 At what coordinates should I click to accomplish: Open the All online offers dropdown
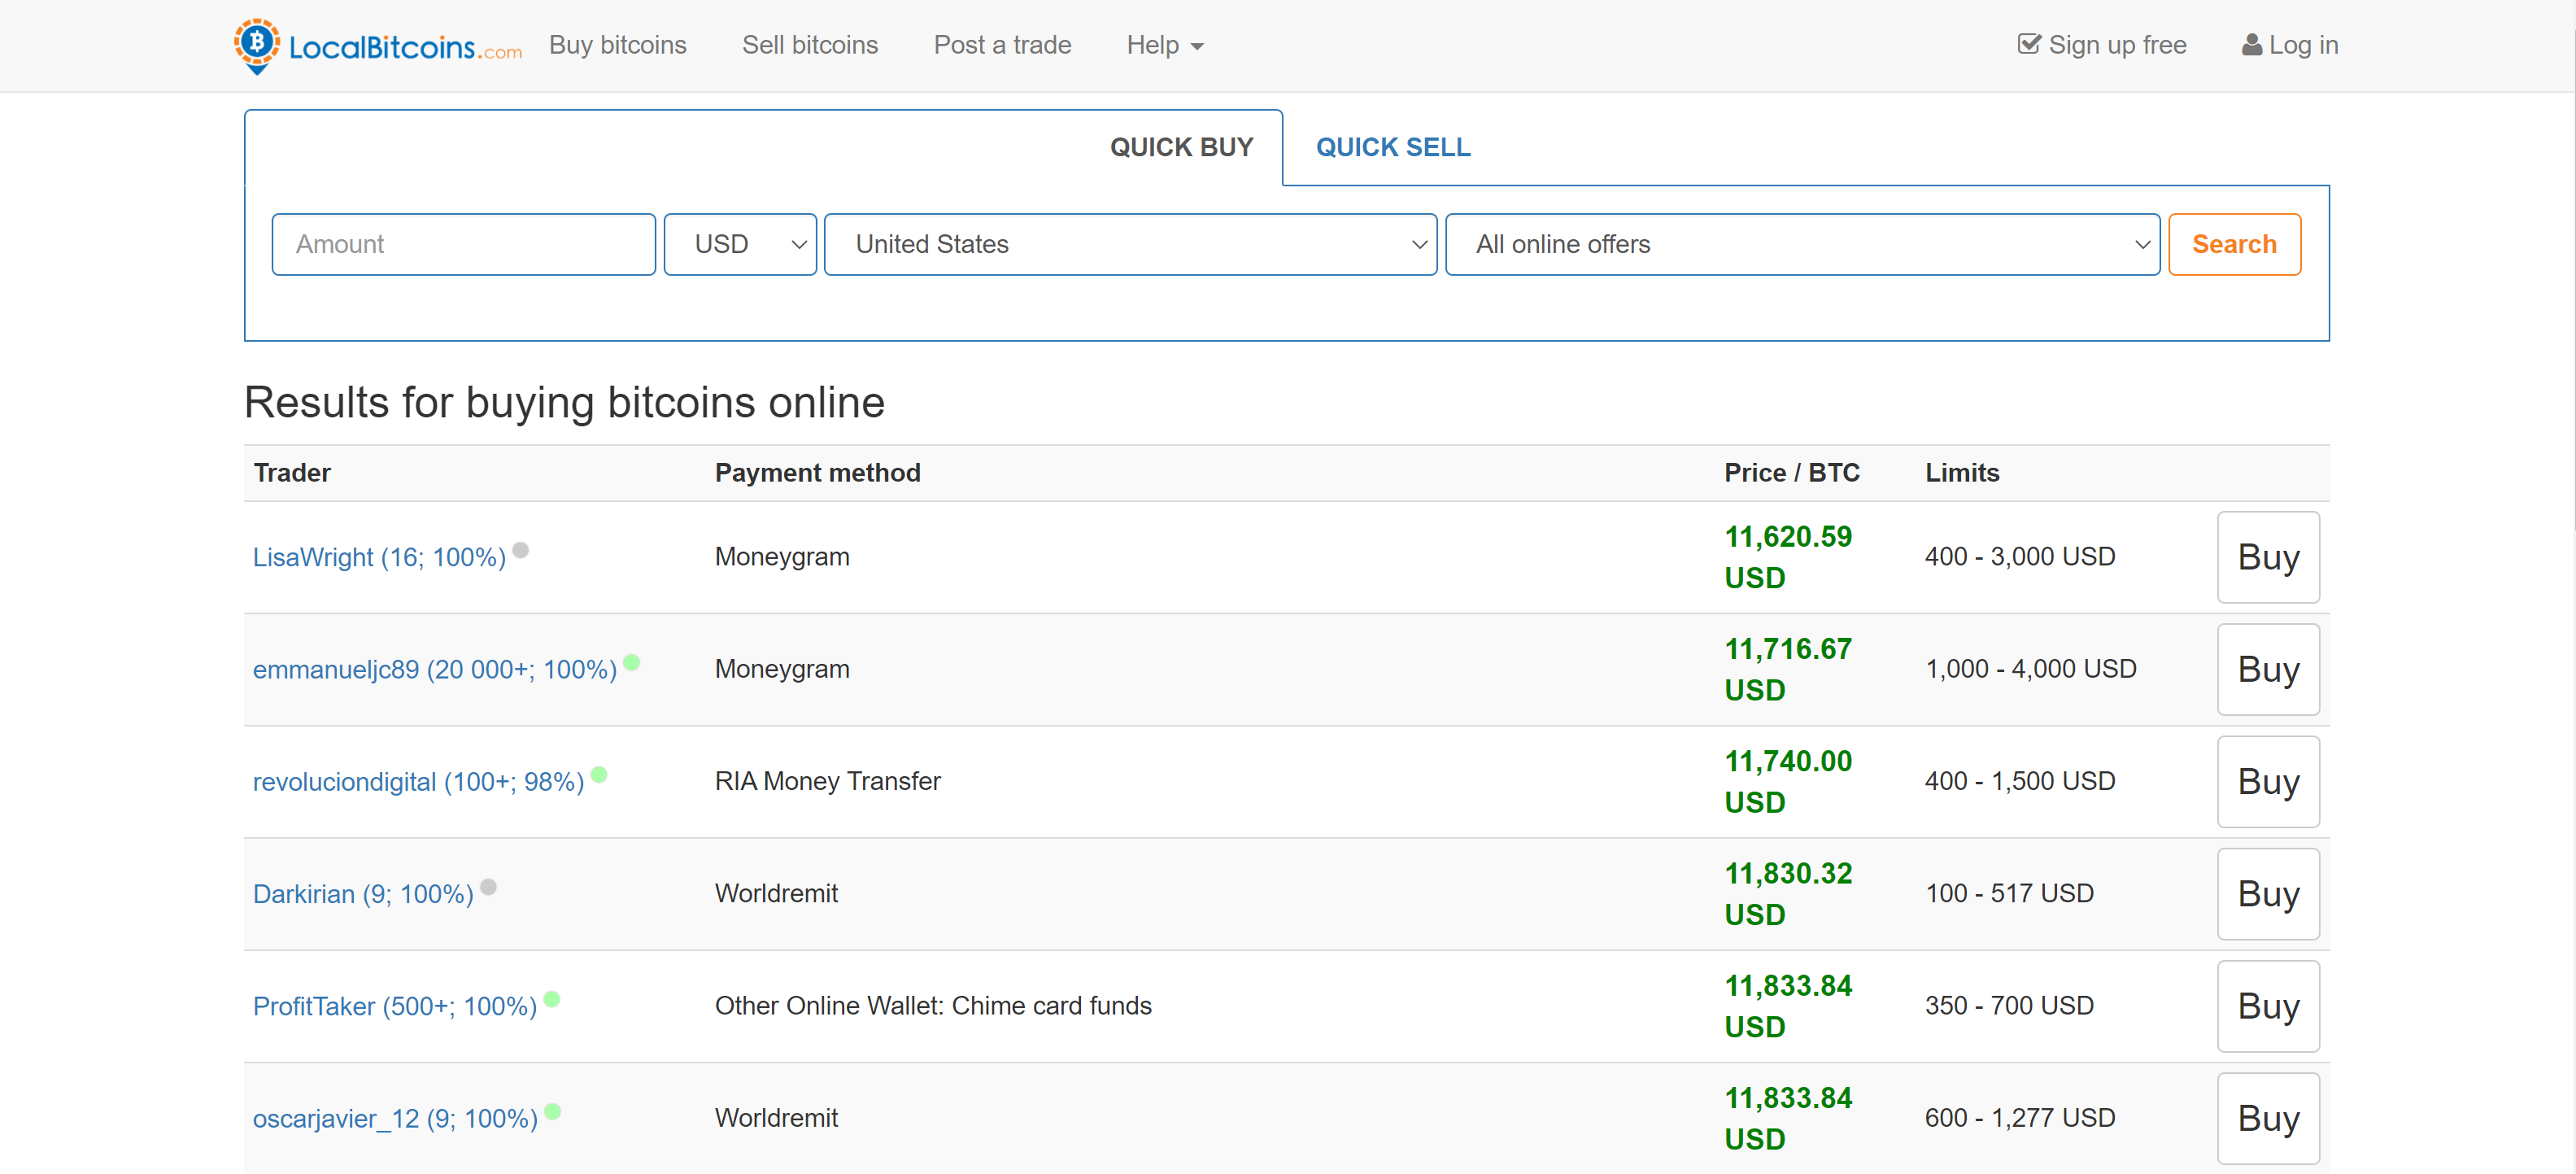tap(1802, 244)
